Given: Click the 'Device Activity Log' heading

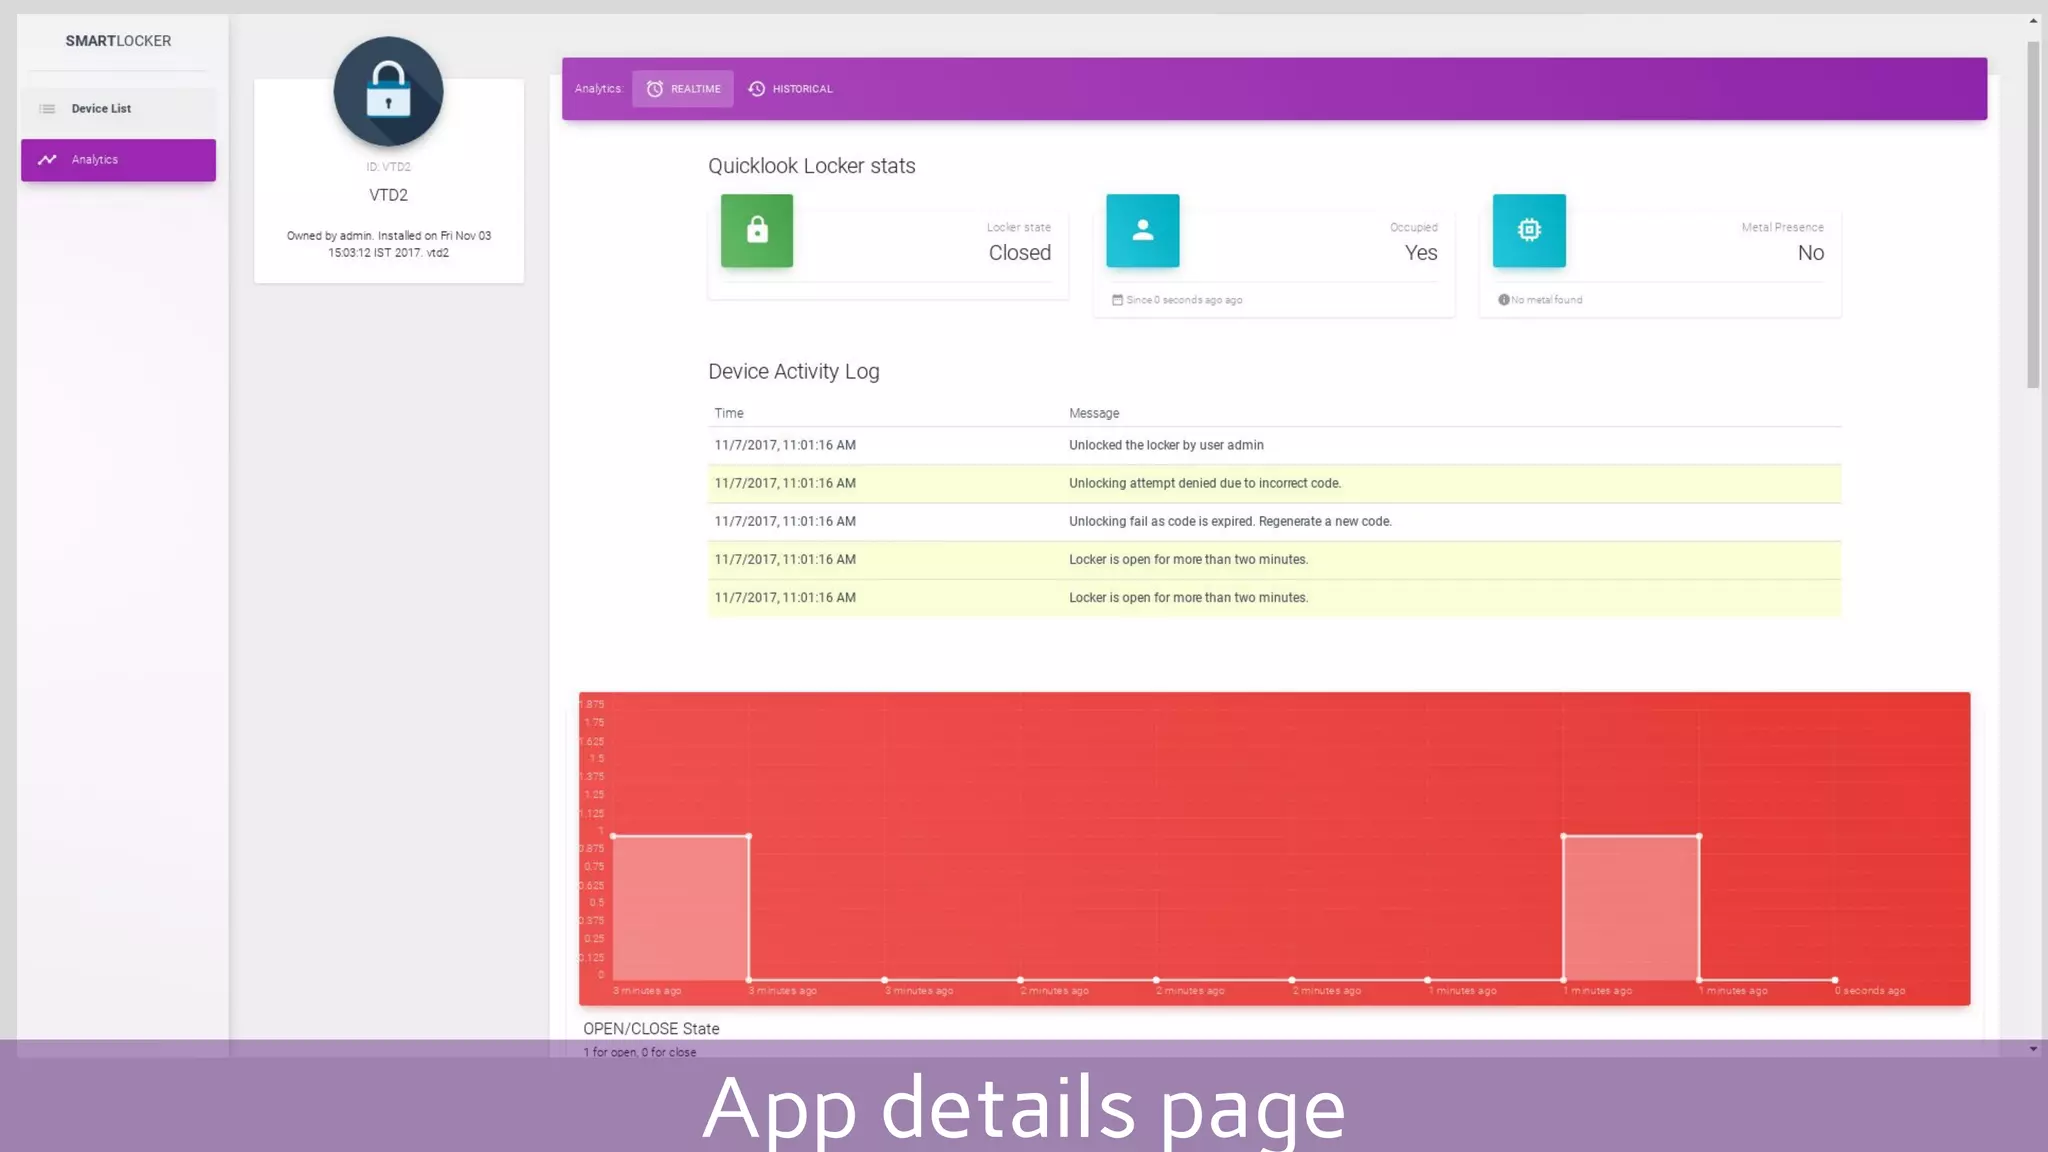Looking at the screenshot, I should click(794, 372).
